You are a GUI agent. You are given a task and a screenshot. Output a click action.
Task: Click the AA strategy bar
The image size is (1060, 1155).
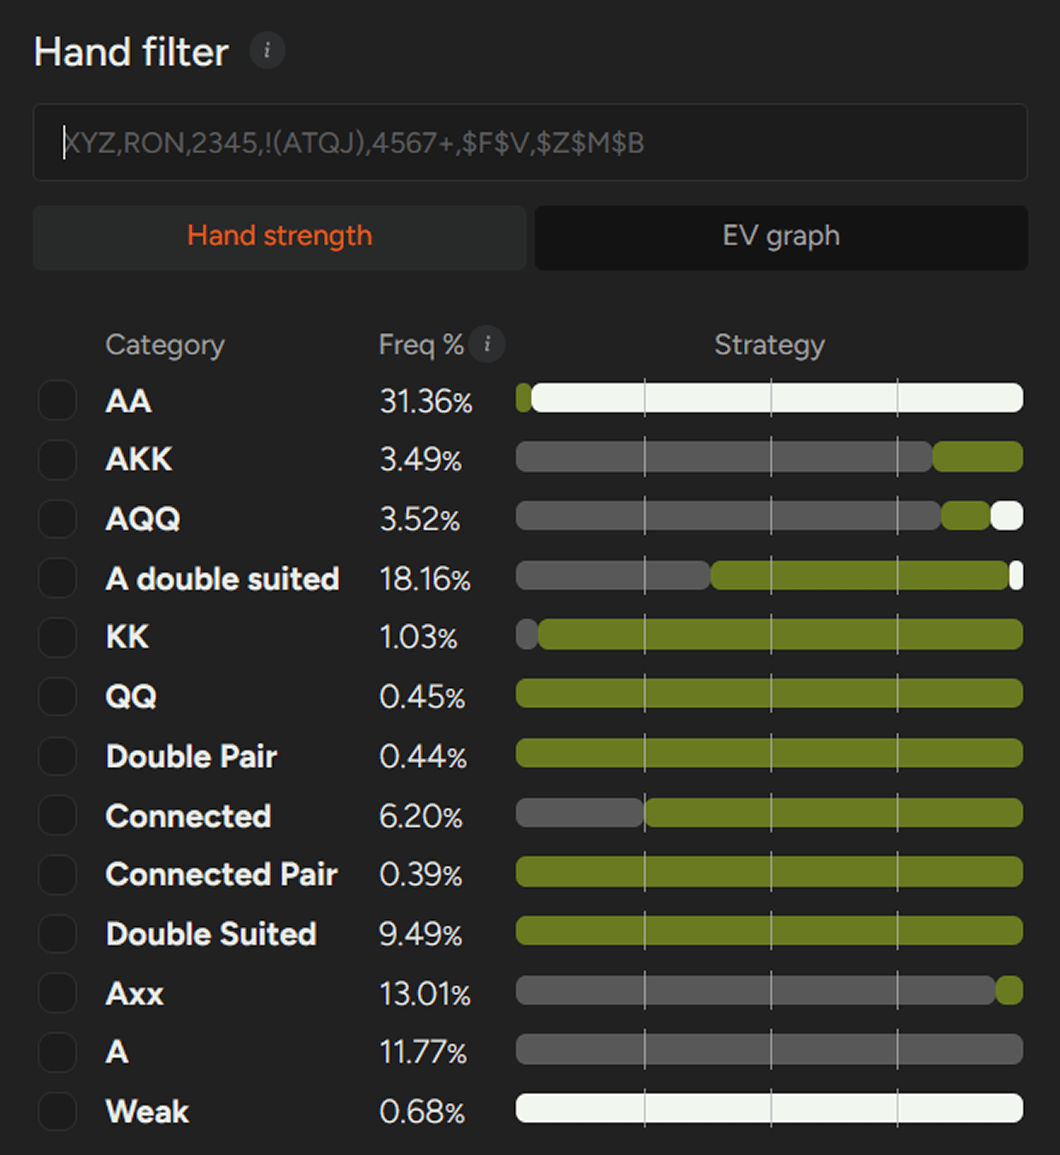coord(769,398)
